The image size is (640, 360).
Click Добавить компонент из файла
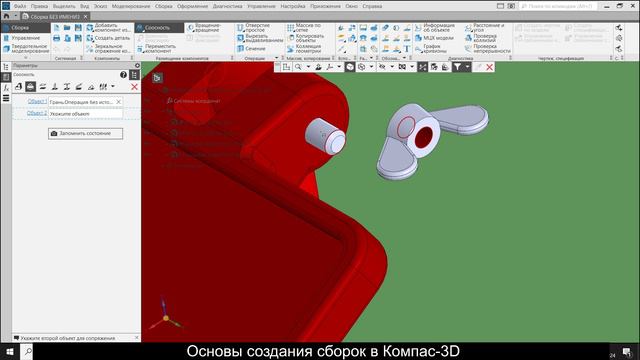(109, 28)
